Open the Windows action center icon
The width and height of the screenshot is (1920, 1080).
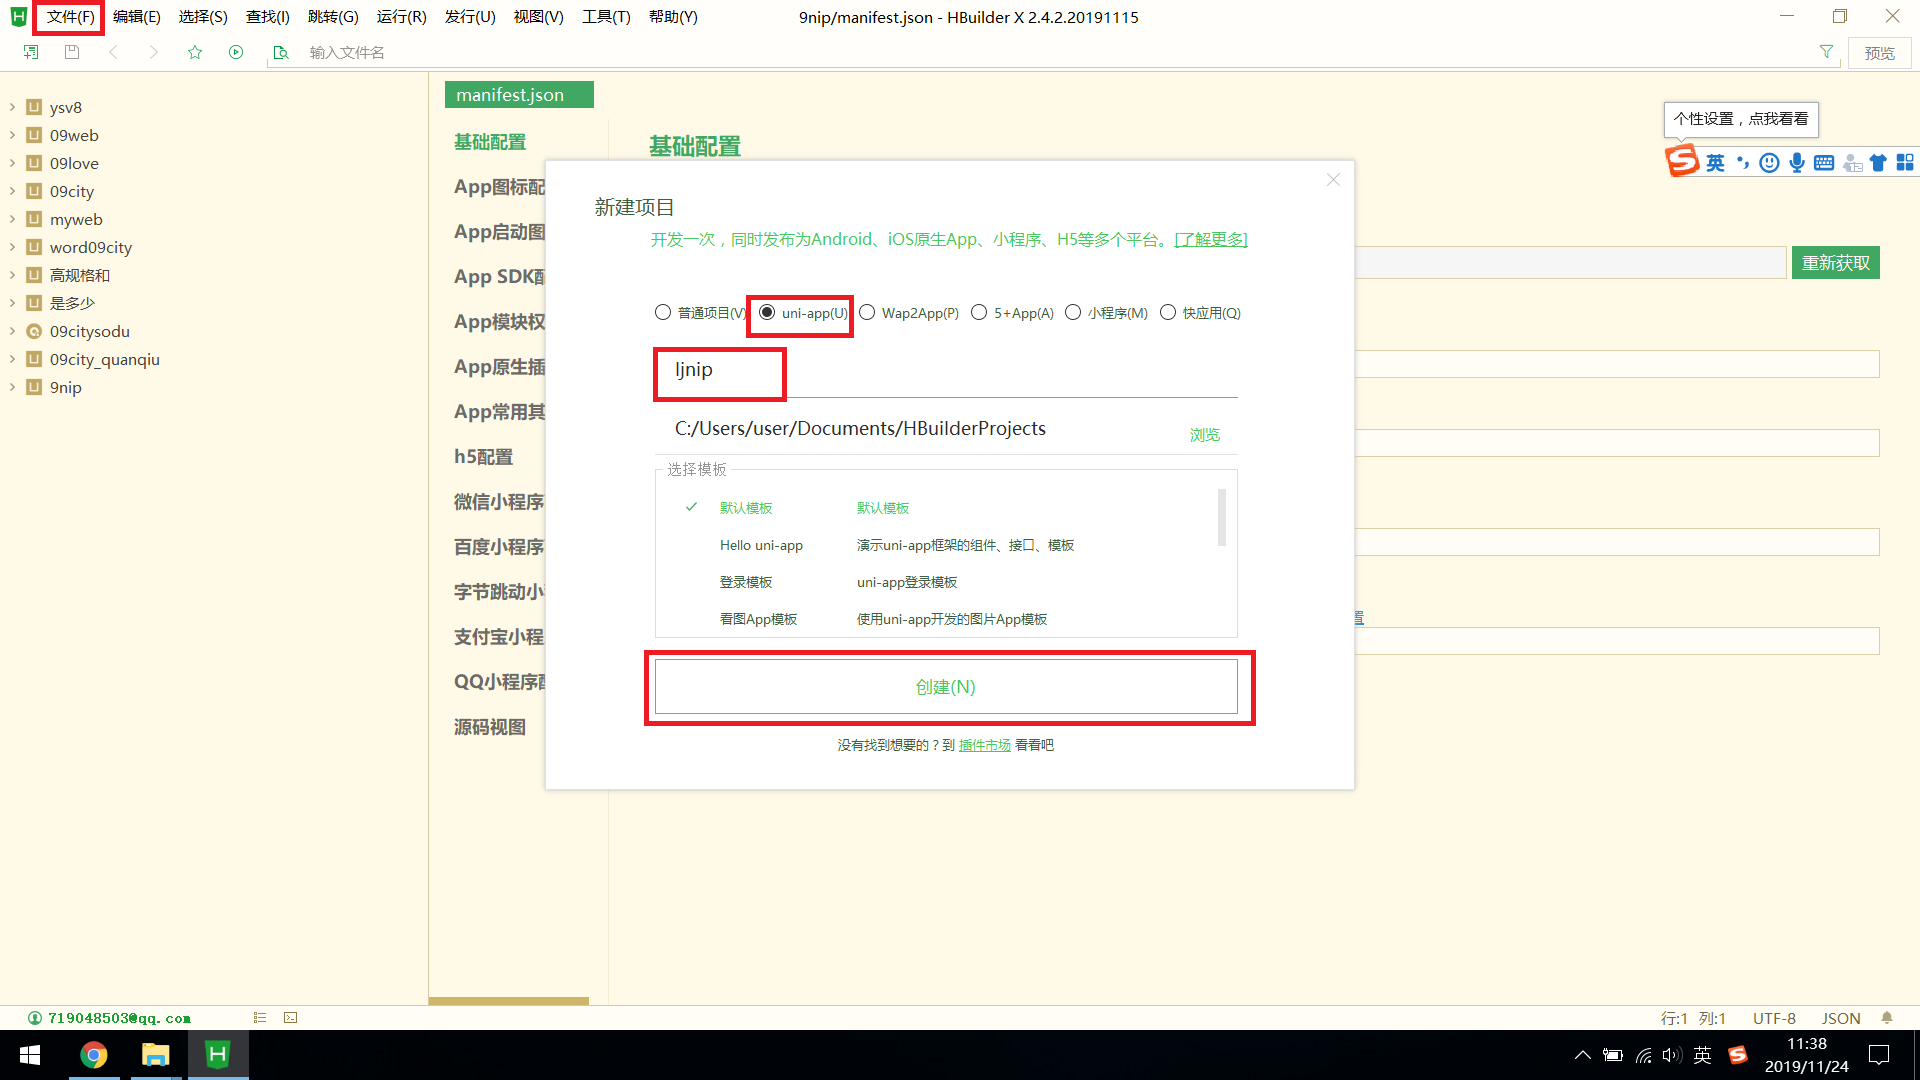(1879, 1055)
